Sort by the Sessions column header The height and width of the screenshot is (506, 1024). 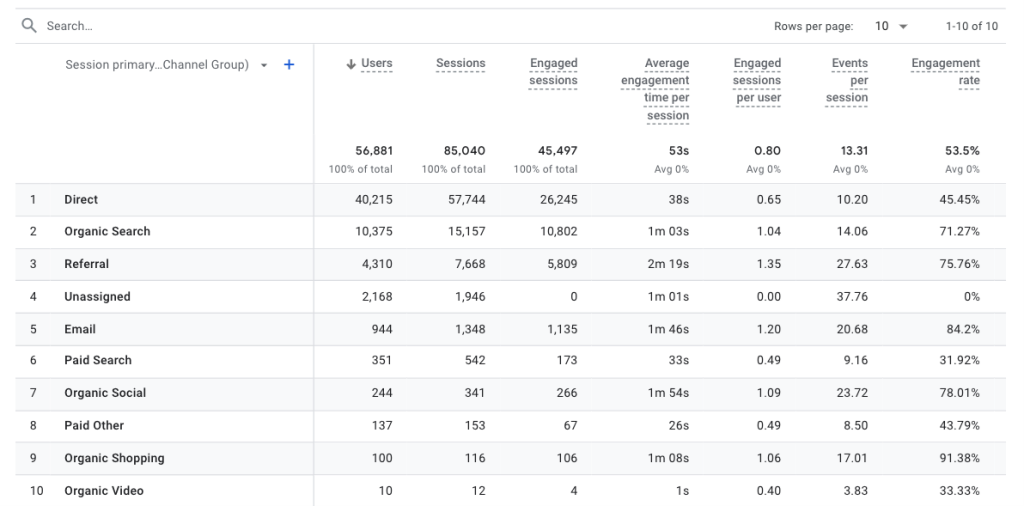tap(460, 64)
